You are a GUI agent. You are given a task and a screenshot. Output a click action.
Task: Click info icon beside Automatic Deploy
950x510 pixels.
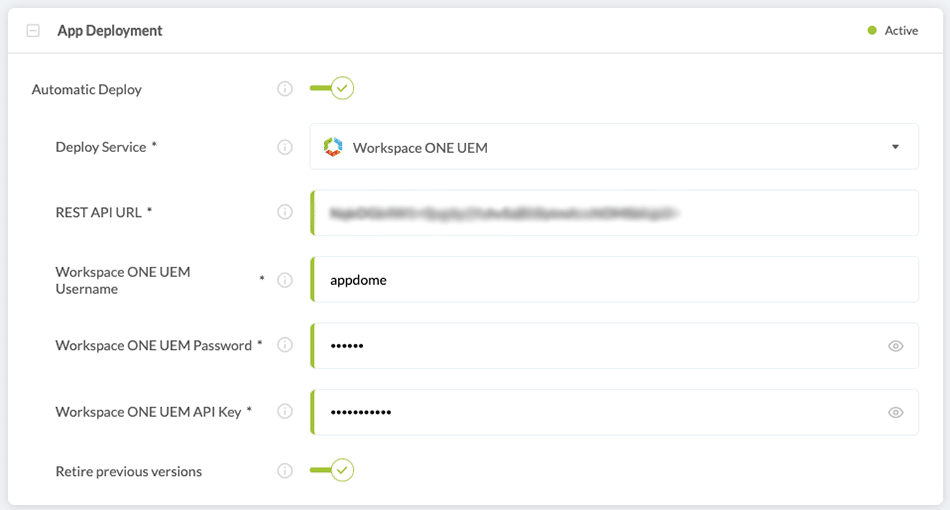(285, 89)
